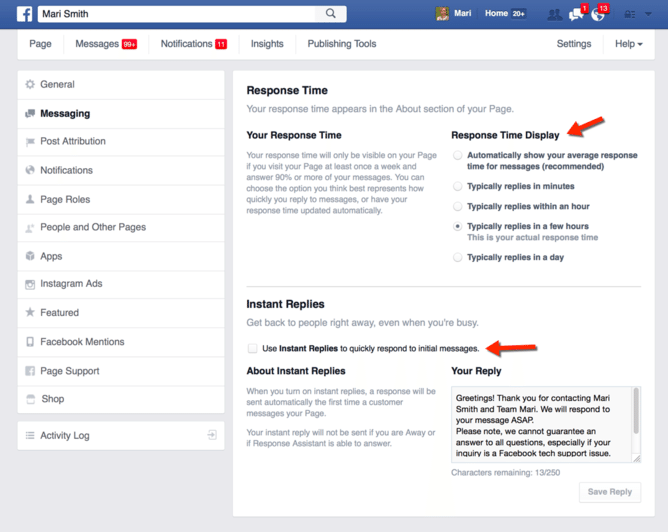668x532 pixels.
Task: Click the search field containing Mari Smith
Action: 176,14
